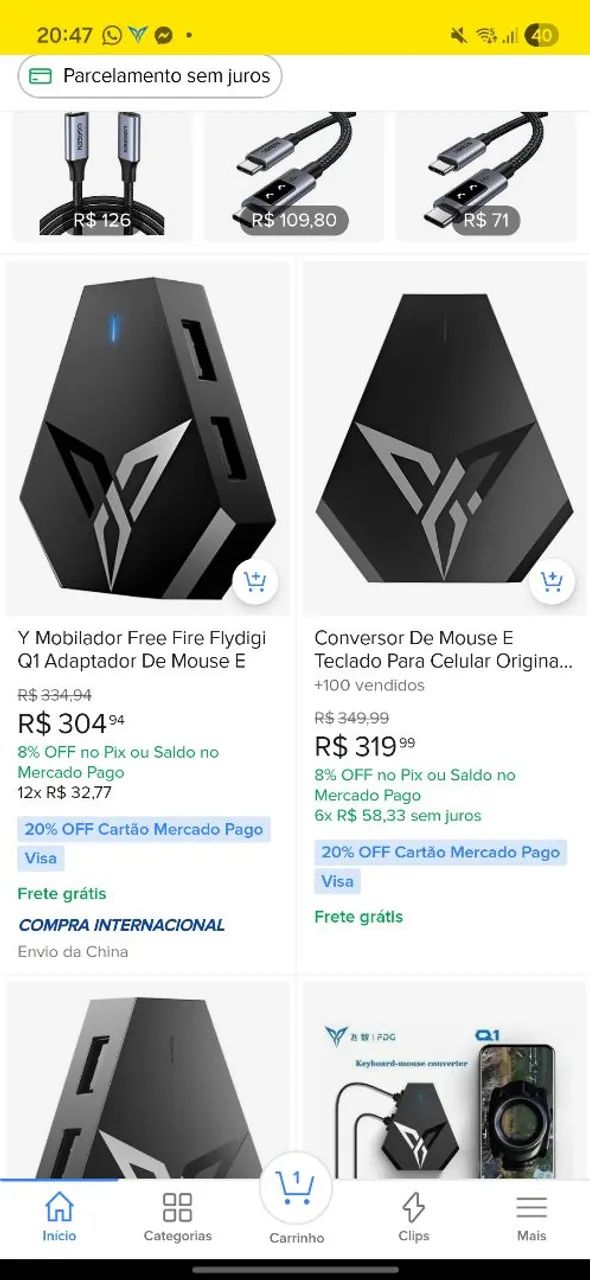The width and height of the screenshot is (590, 1280).
Task: Toggle the Parcelamento sem juros filter
Action: click(x=148, y=75)
